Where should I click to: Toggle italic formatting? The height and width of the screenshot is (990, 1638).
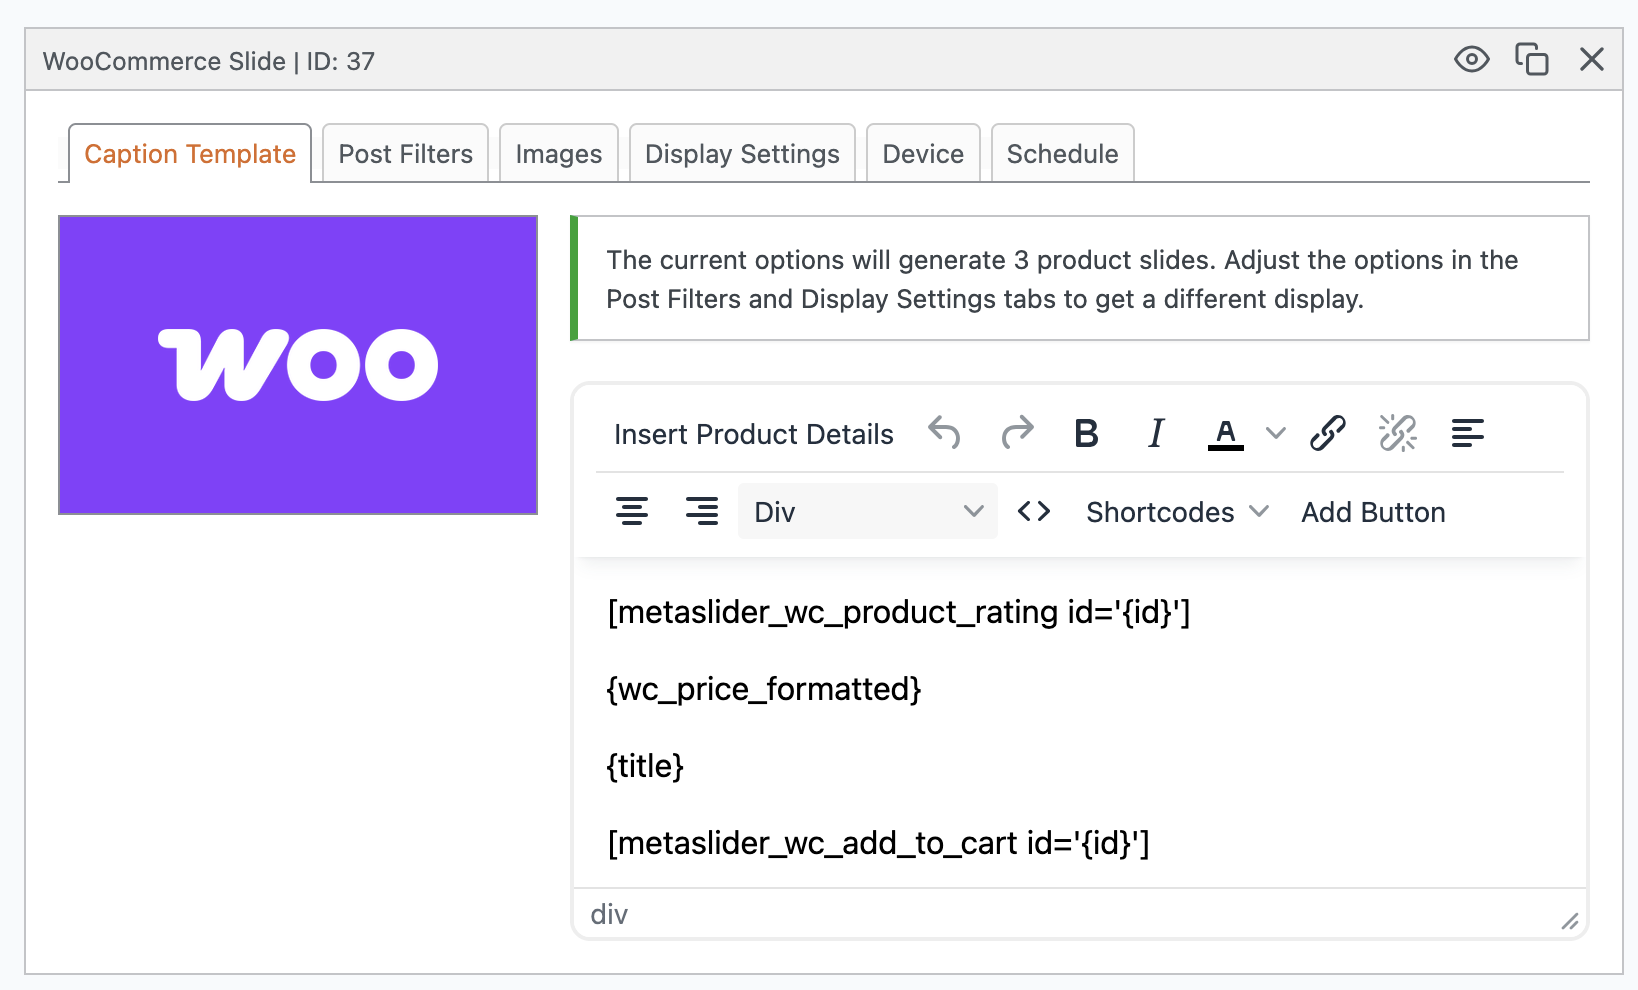1156,433
